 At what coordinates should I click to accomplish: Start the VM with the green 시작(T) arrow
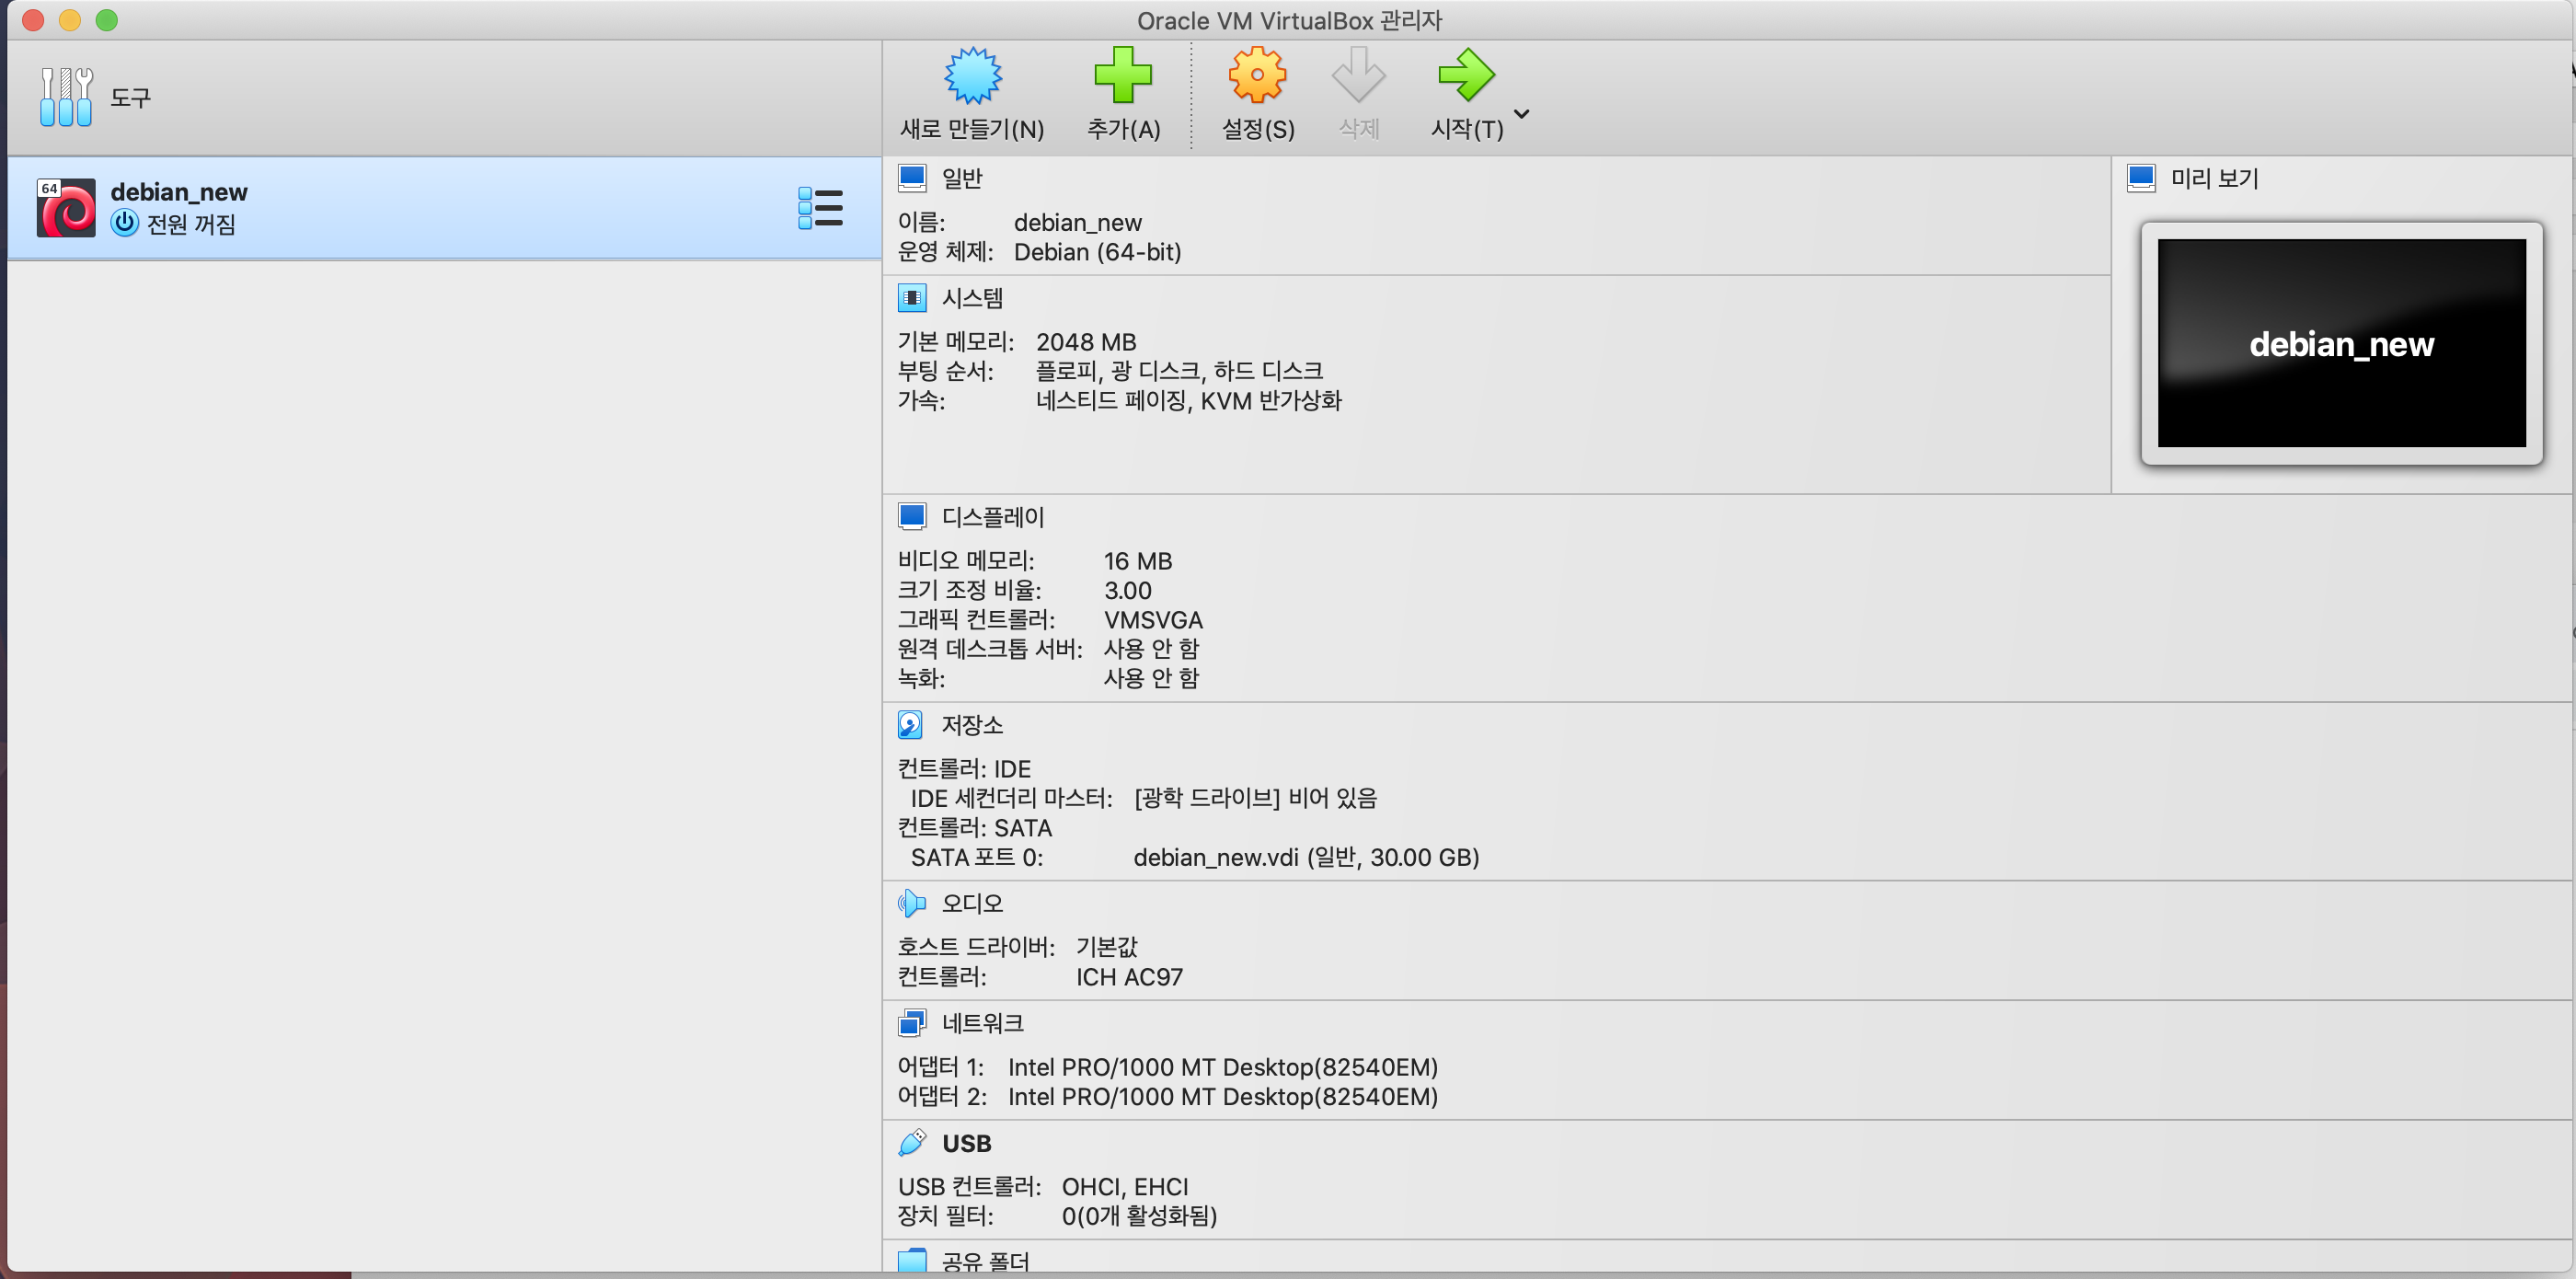tap(1466, 76)
